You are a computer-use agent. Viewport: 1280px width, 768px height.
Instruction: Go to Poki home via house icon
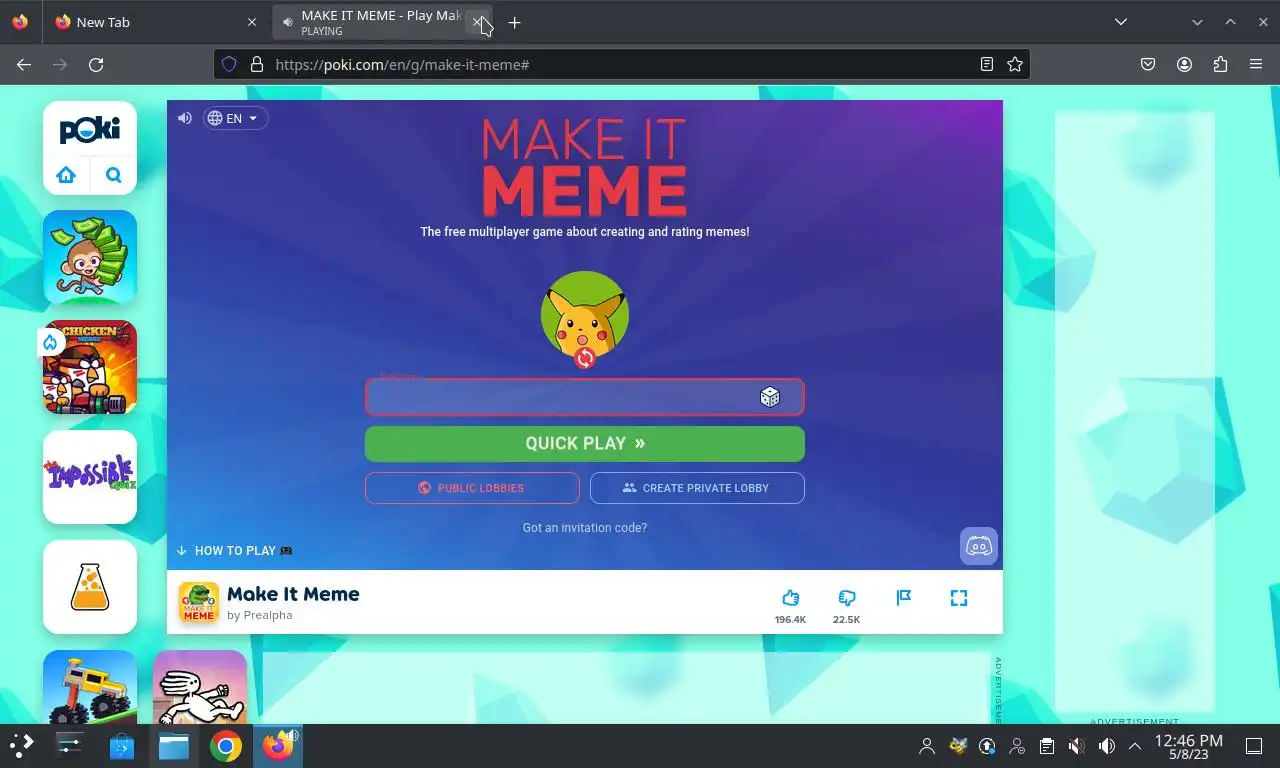point(66,175)
